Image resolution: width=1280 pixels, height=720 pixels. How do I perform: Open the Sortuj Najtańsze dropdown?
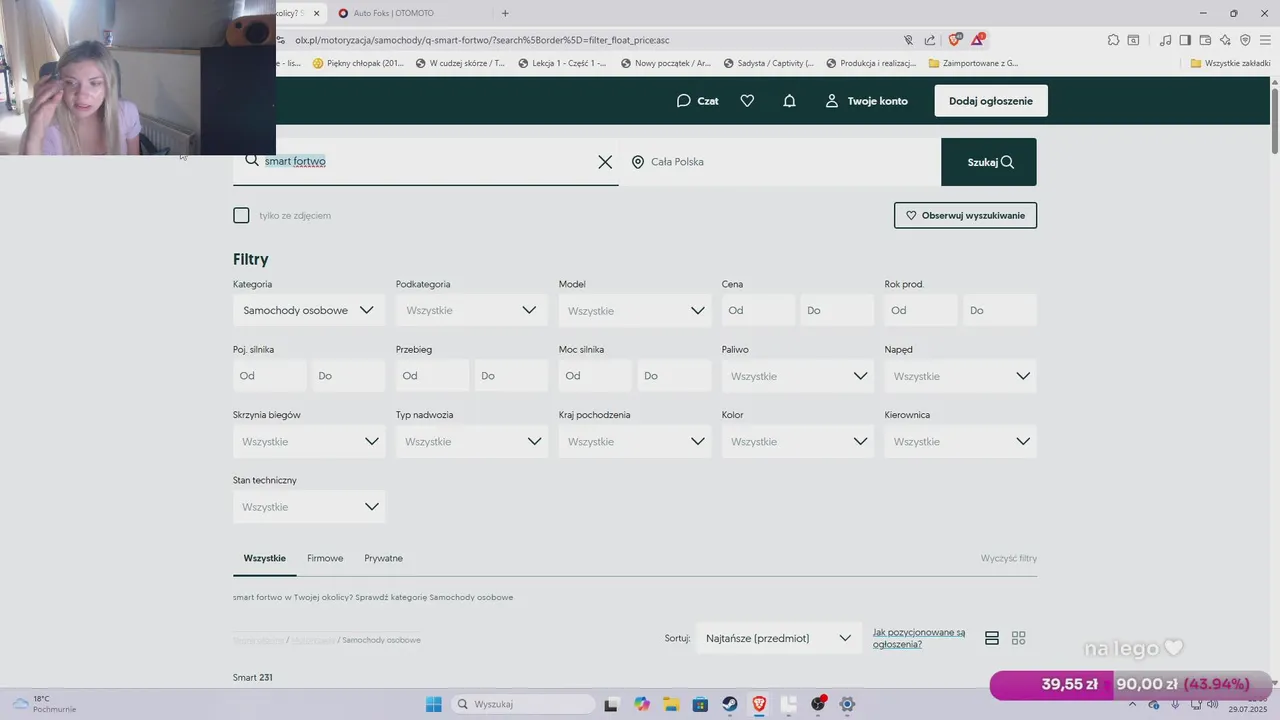[778, 638]
